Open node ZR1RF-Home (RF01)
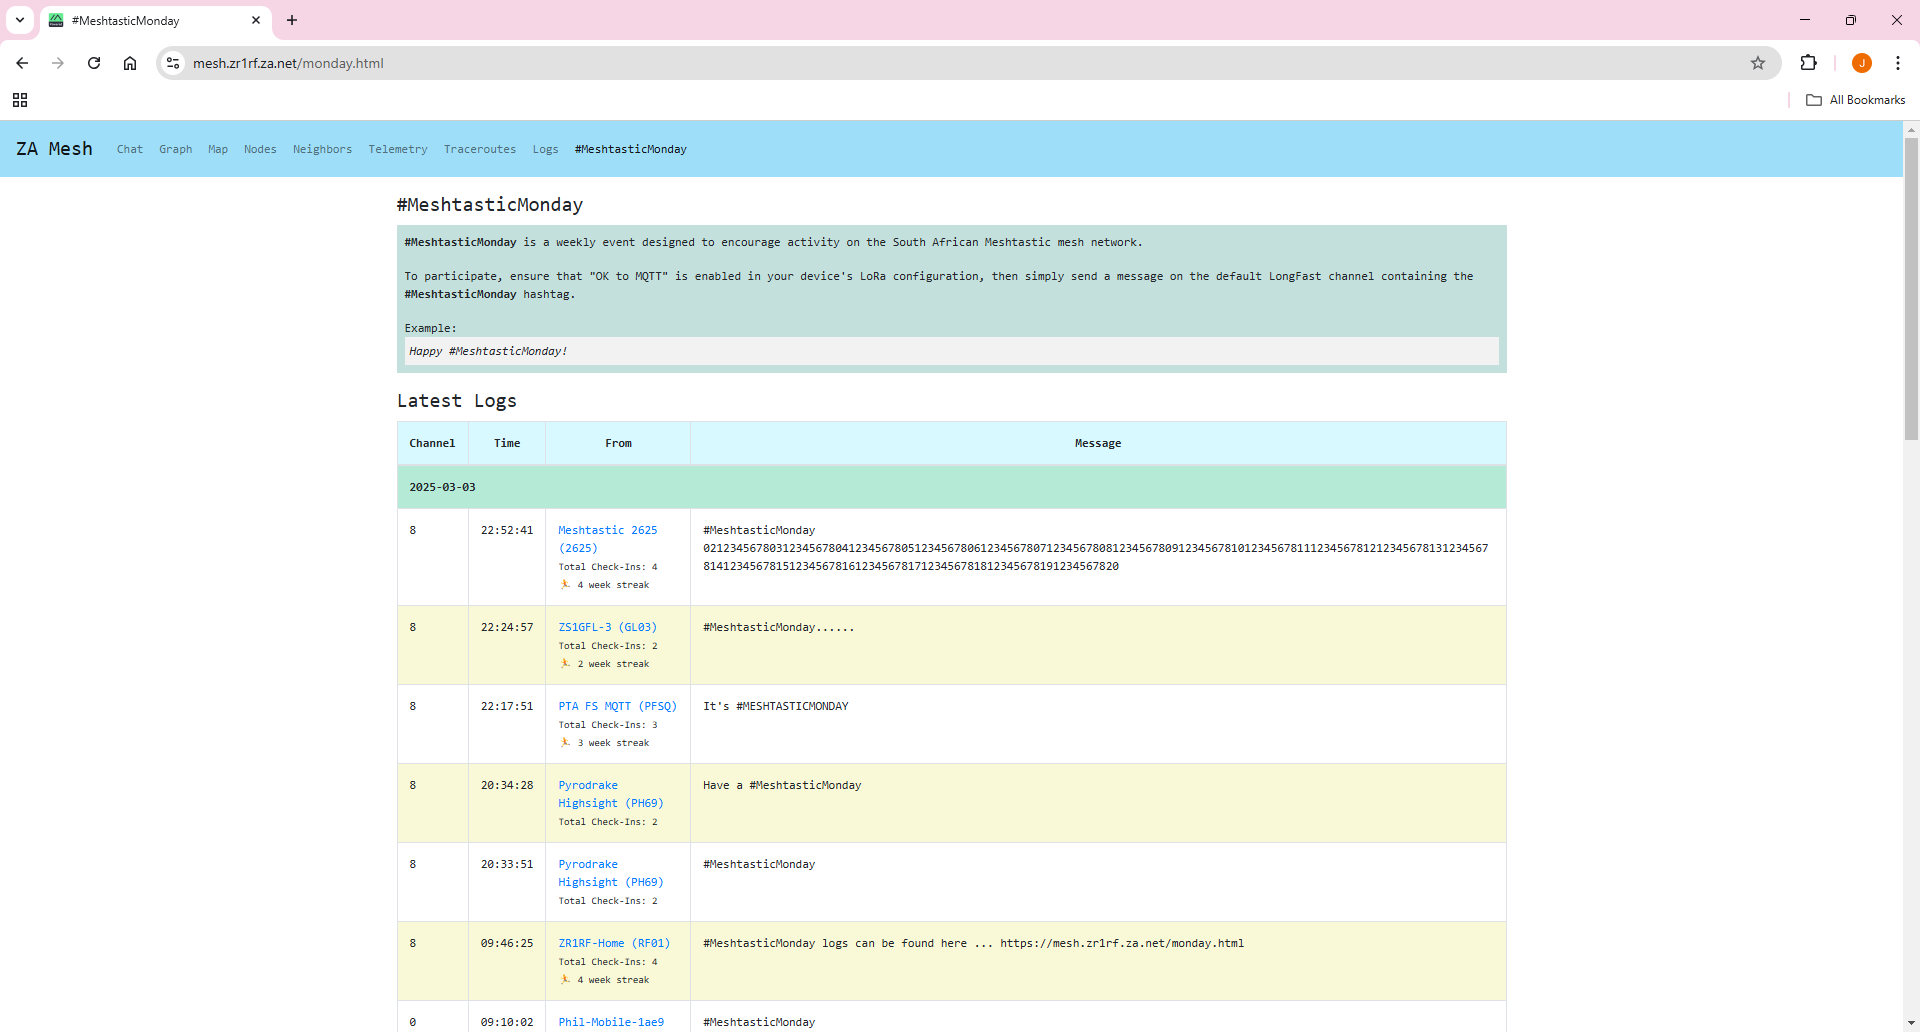The image size is (1920, 1032). 614,943
